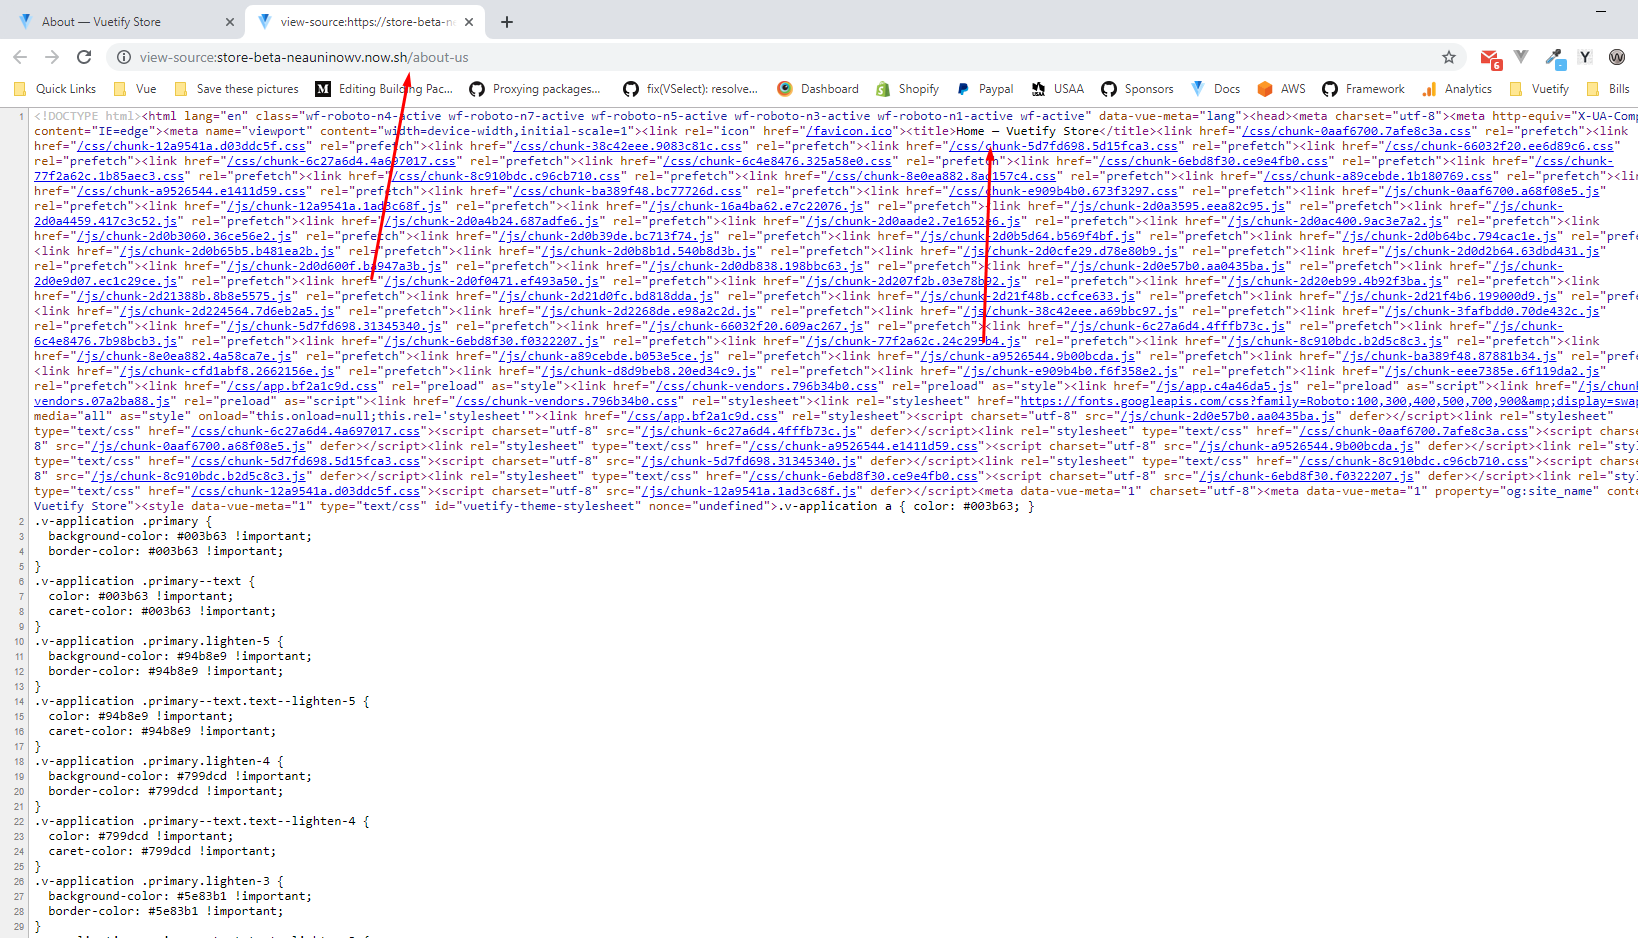Open the Y extension icon
Screen dimensions: 1638x938
pos(1585,57)
